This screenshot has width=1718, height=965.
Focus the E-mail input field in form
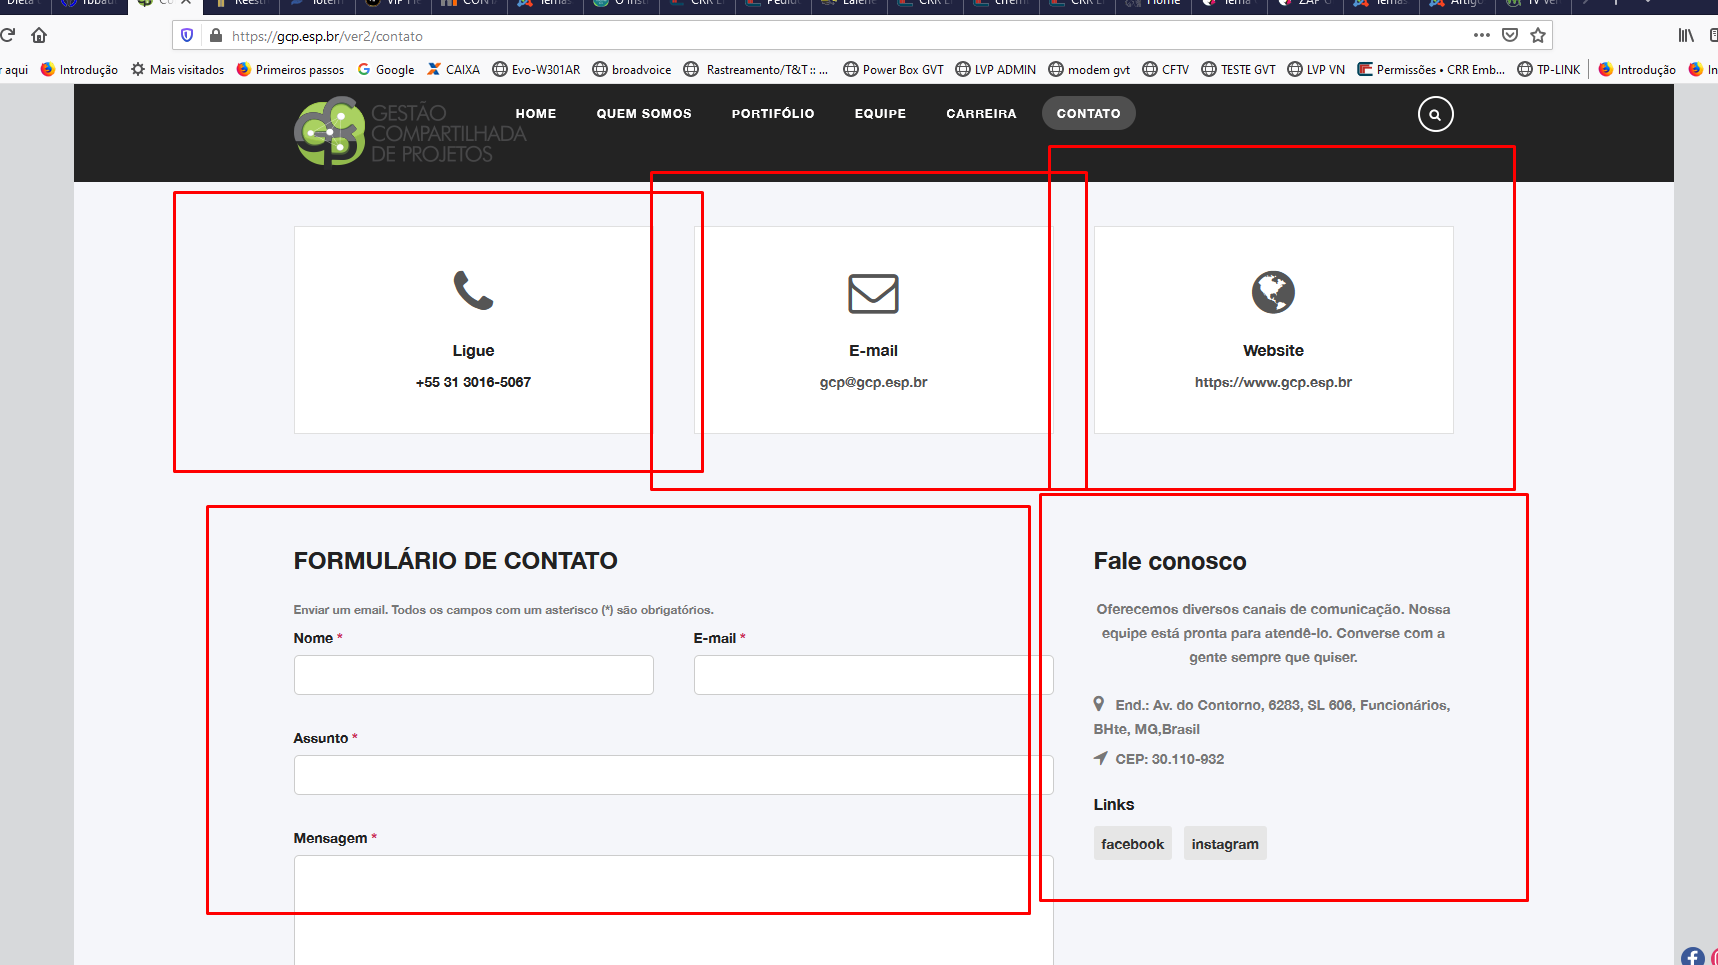pos(873,675)
